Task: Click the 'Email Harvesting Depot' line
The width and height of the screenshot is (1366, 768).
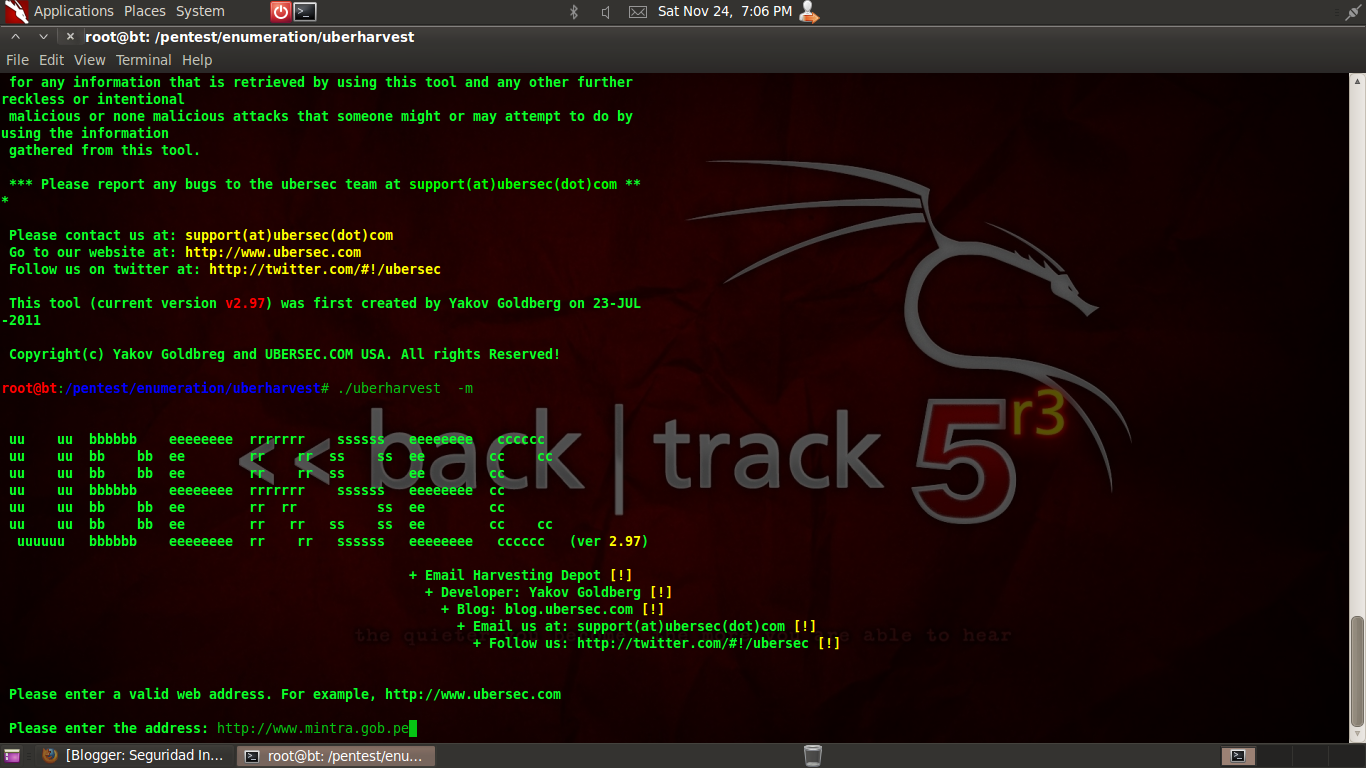Action: click(x=521, y=575)
